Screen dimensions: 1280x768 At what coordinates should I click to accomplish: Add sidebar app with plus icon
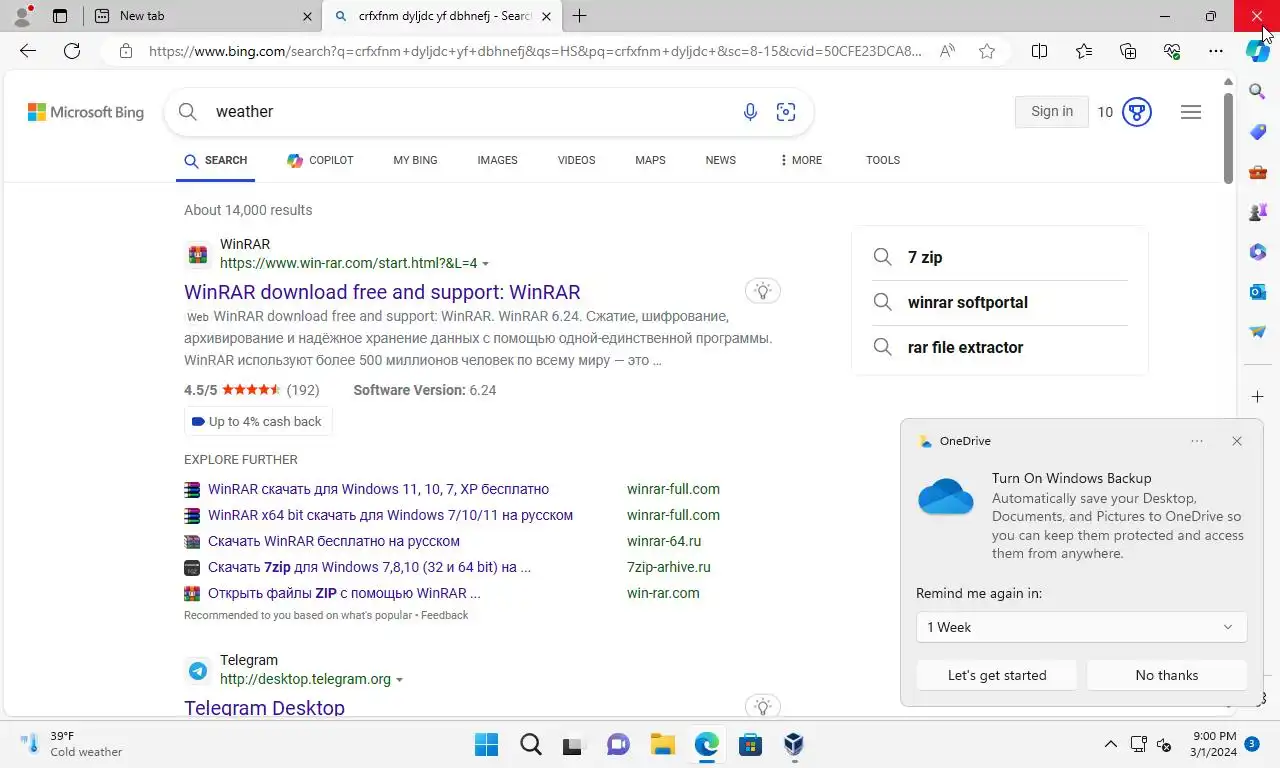pyautogui.click(x=1258, y=397)
